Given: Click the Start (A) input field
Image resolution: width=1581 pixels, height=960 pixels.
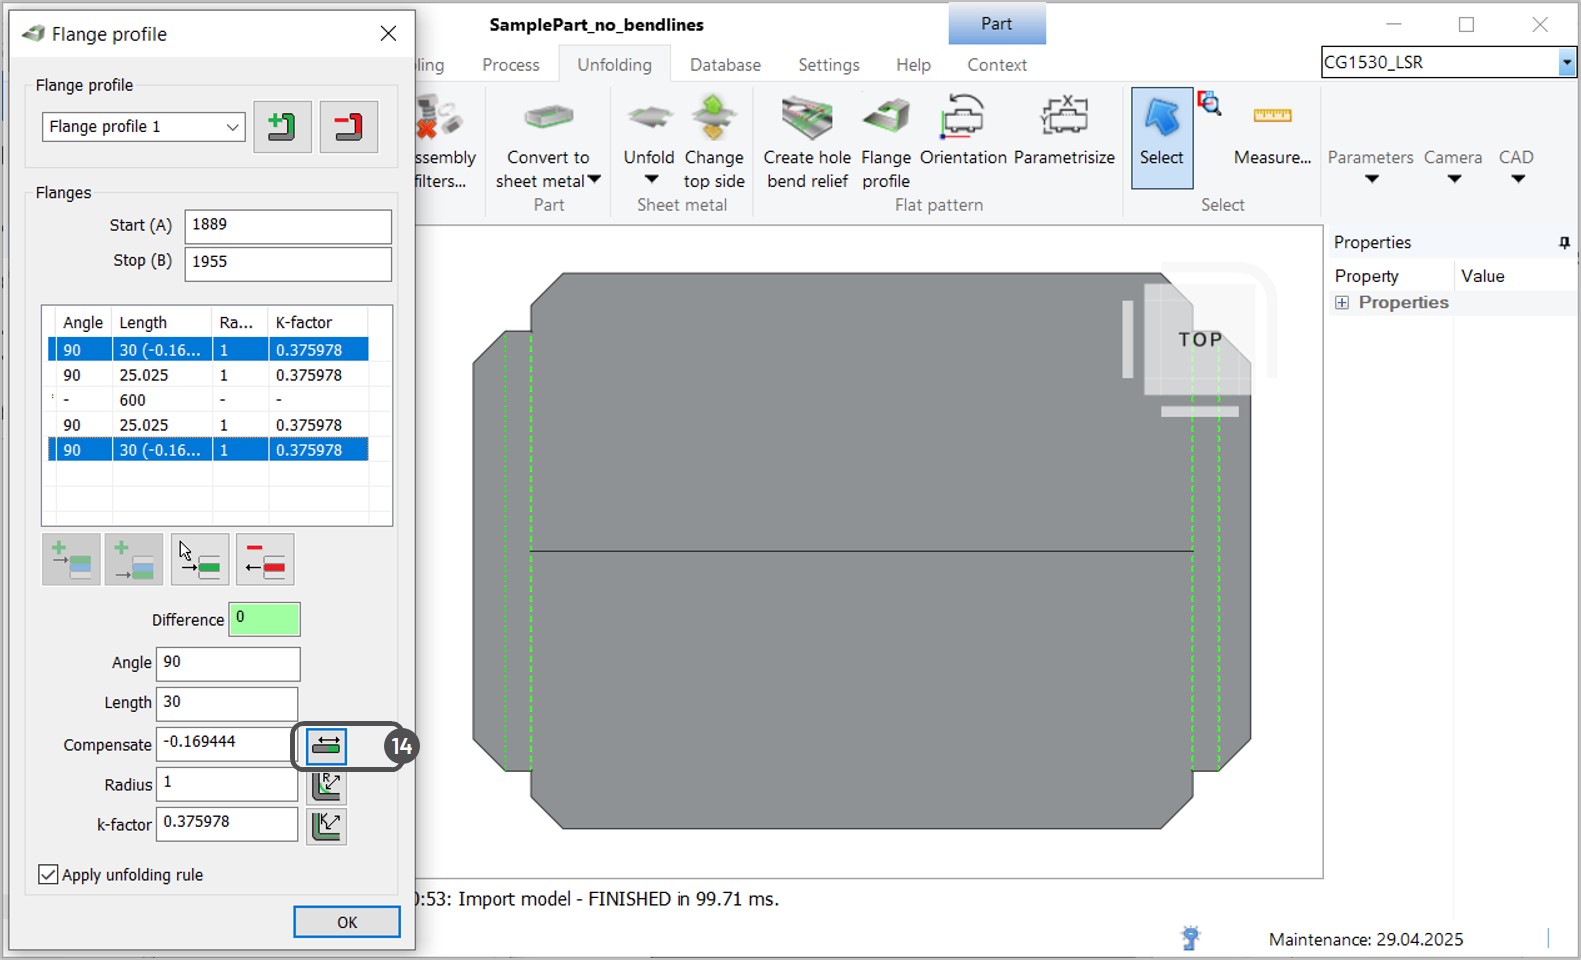Looking at the screenshot, I should pos(288,226).
